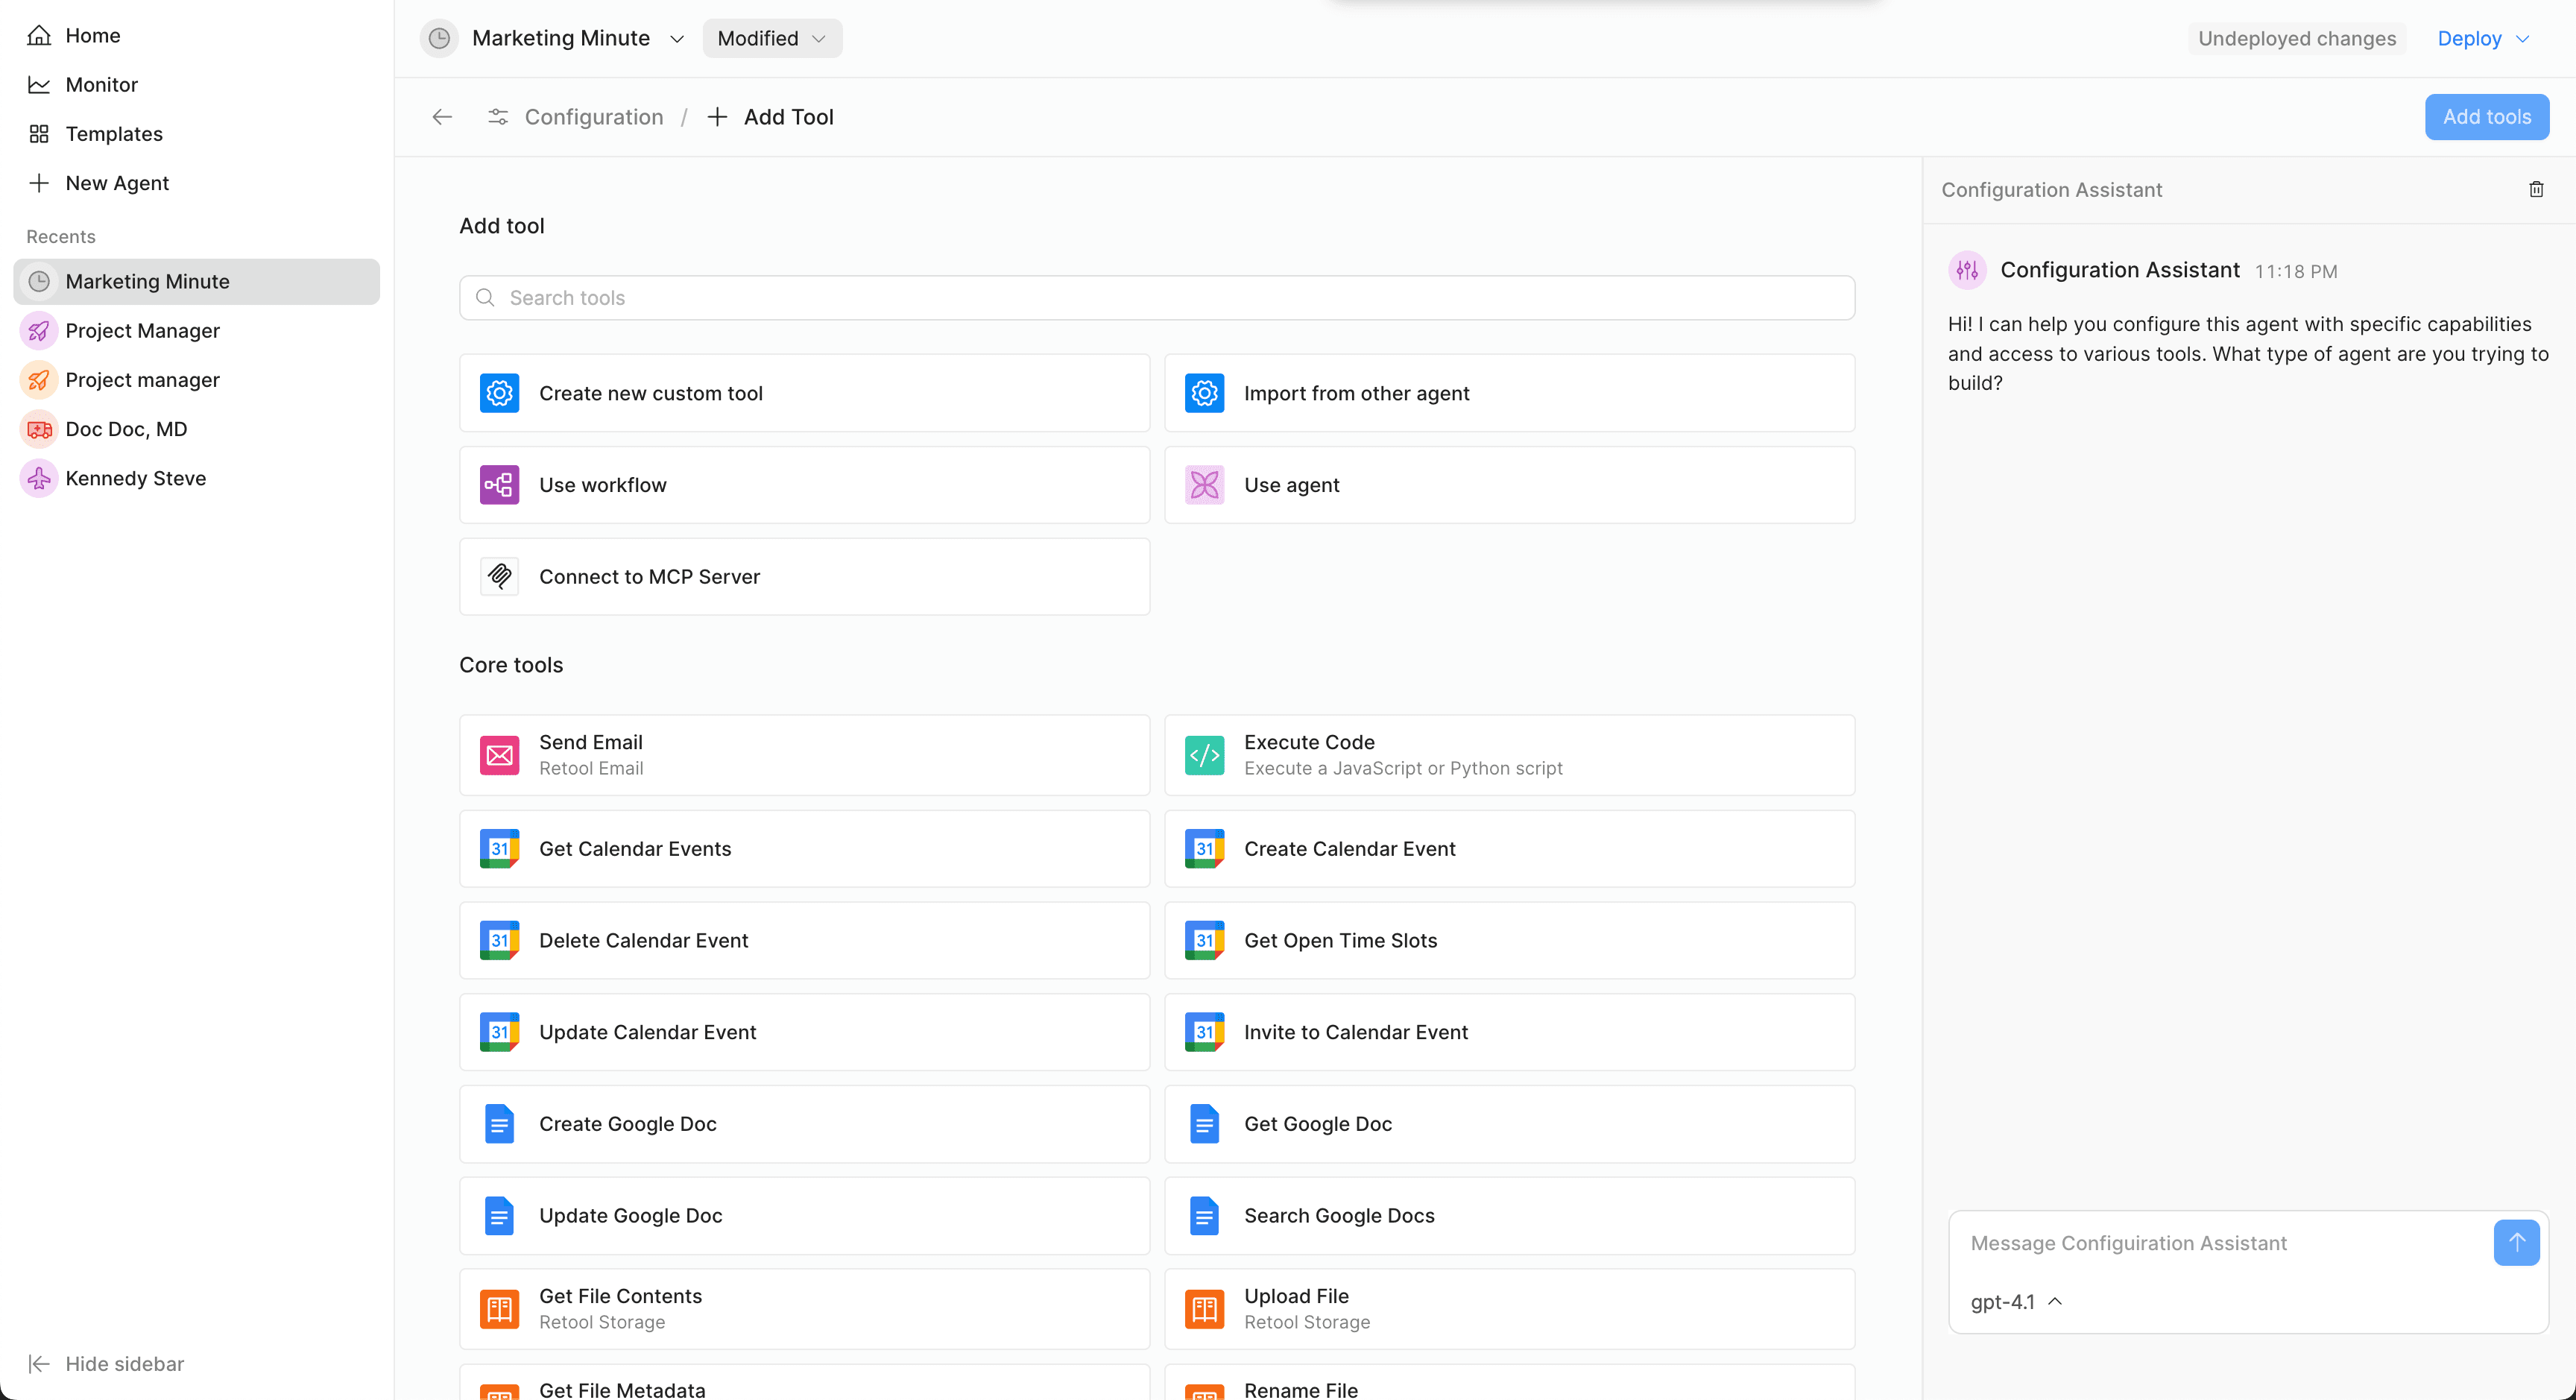2576x1400 pixels.
Task: Open Kennedy Steve agent in Recents
Action: click(x=135, y=478)
